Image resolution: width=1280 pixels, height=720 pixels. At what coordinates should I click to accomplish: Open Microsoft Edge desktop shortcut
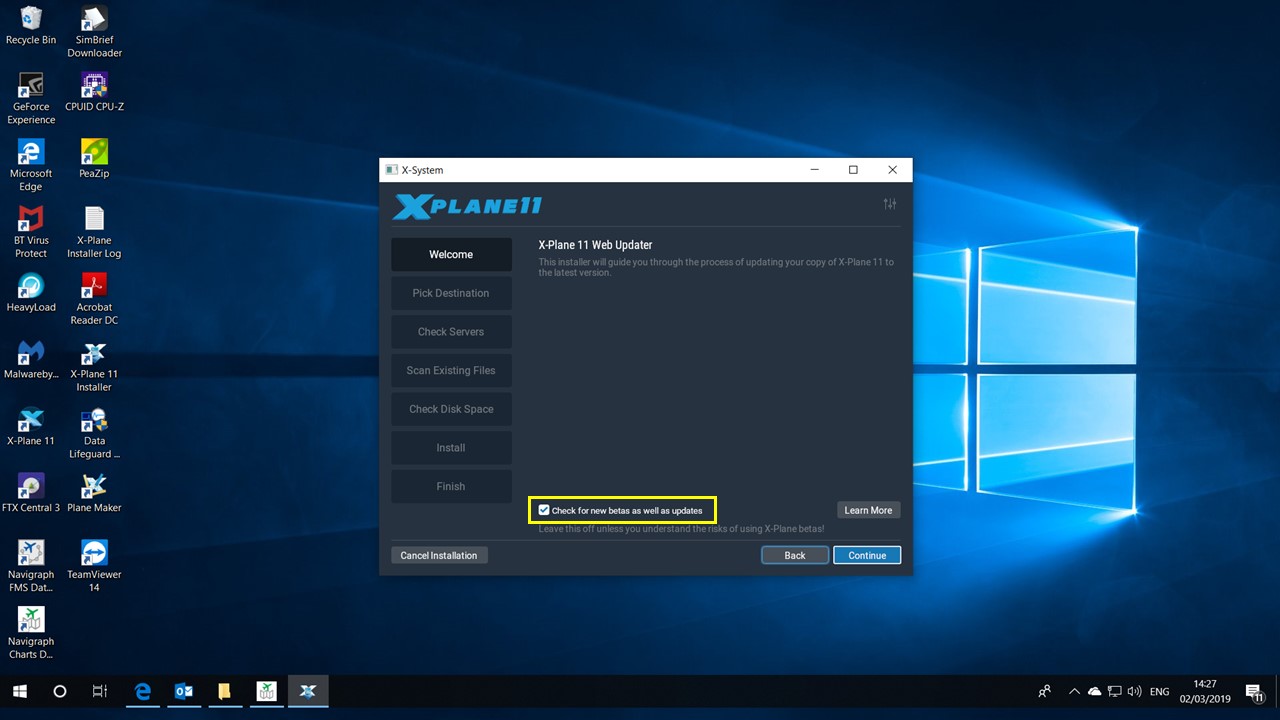31,165
